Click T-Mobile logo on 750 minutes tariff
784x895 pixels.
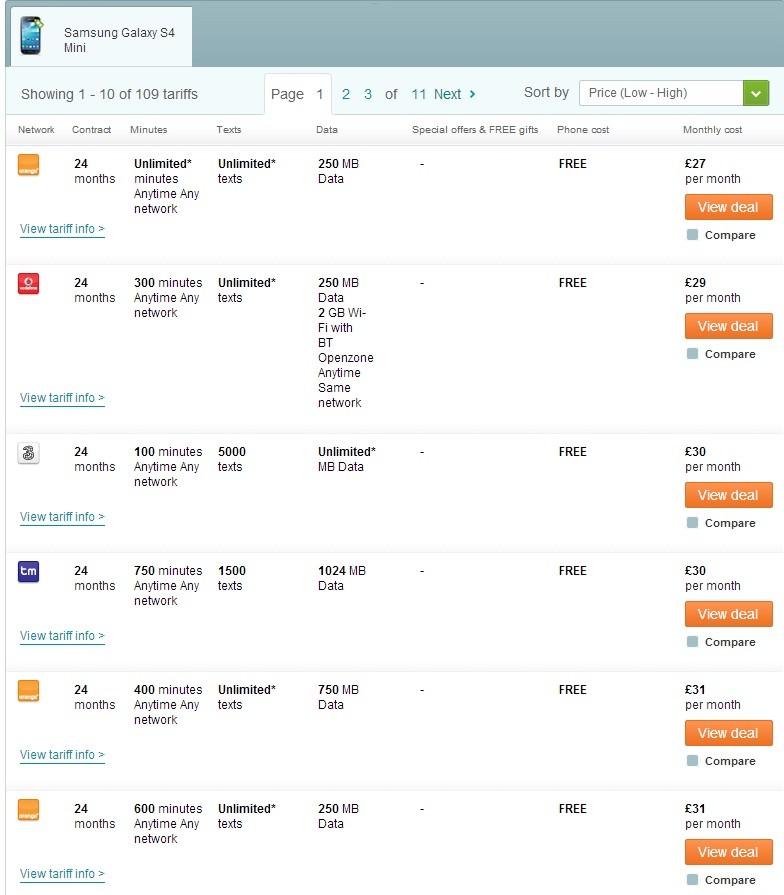tap(29, 572)
